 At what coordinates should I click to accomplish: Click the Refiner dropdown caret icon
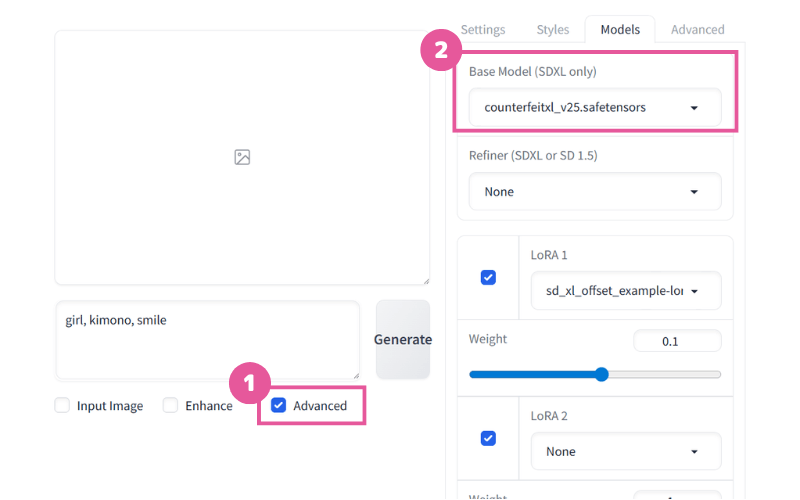point(694,192)
